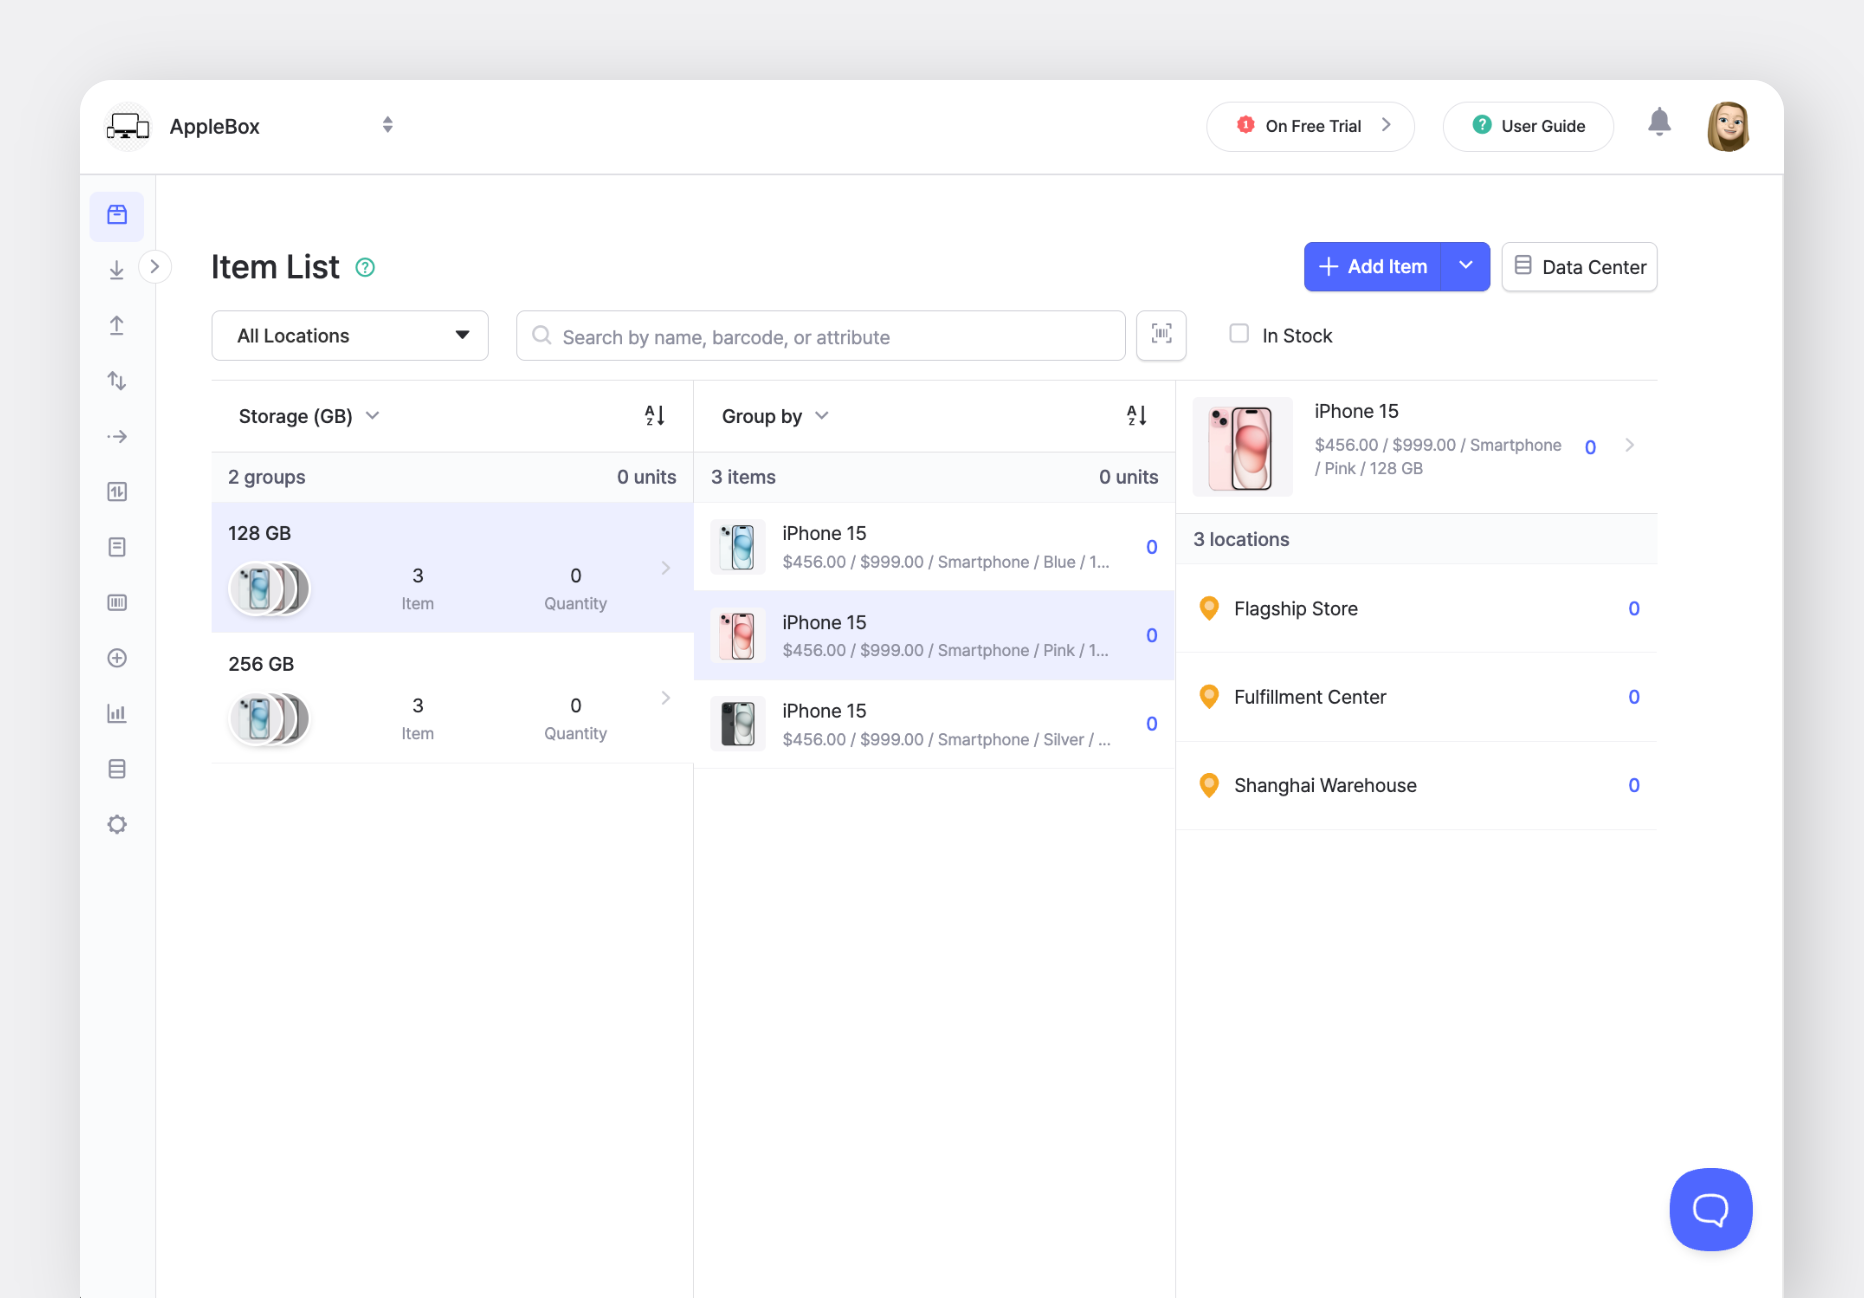Open the Data Center
The image size is (1864, 1298).
[x=1579, y=266]
